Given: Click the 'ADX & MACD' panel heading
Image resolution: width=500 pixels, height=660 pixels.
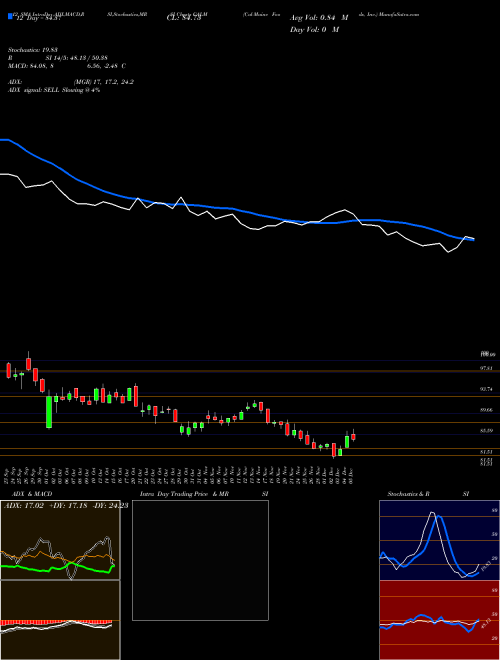Looking at the screenshot, I should point(32,494).
